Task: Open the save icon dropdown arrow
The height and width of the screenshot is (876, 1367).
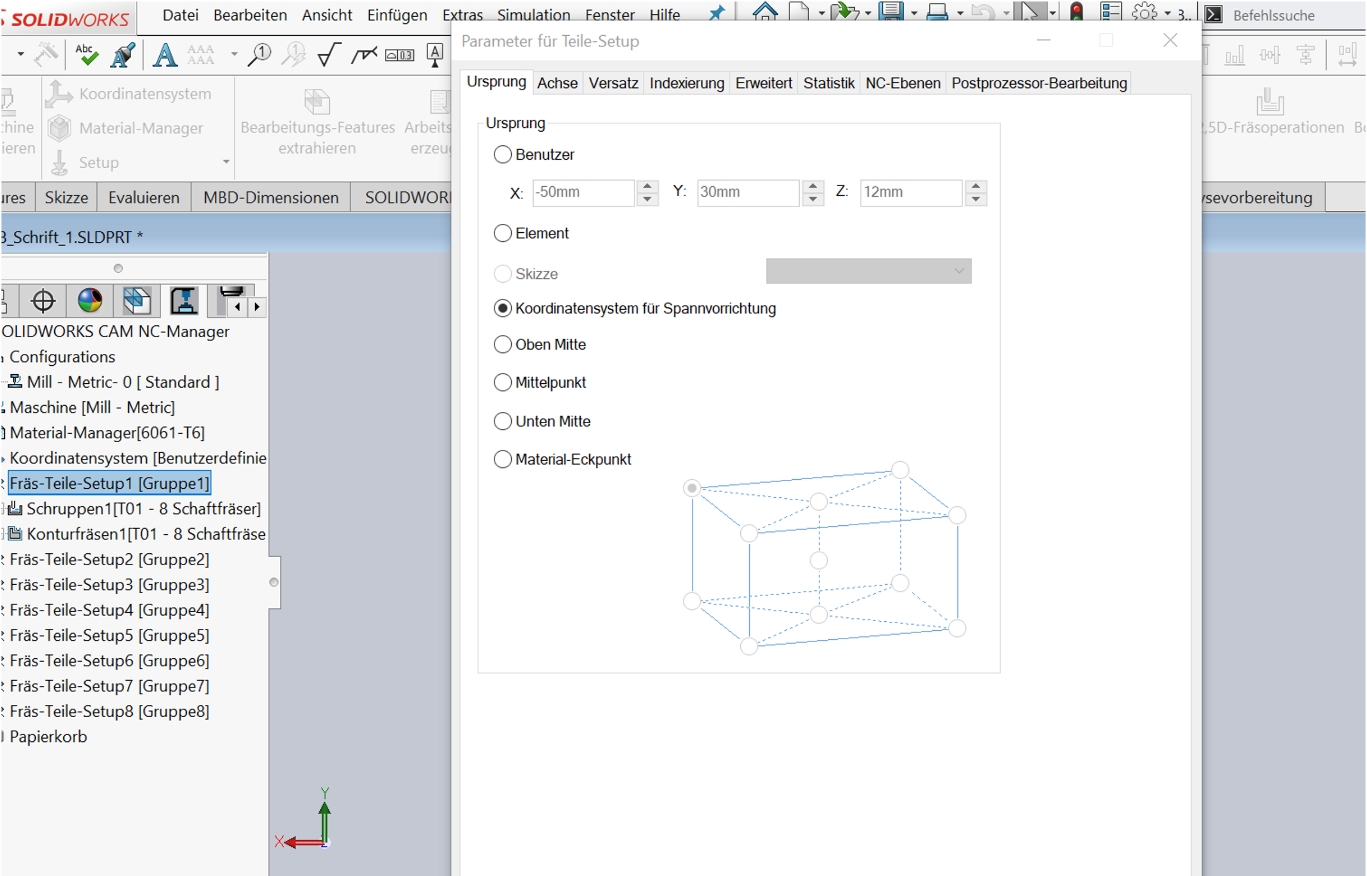Action: (912, 15)
